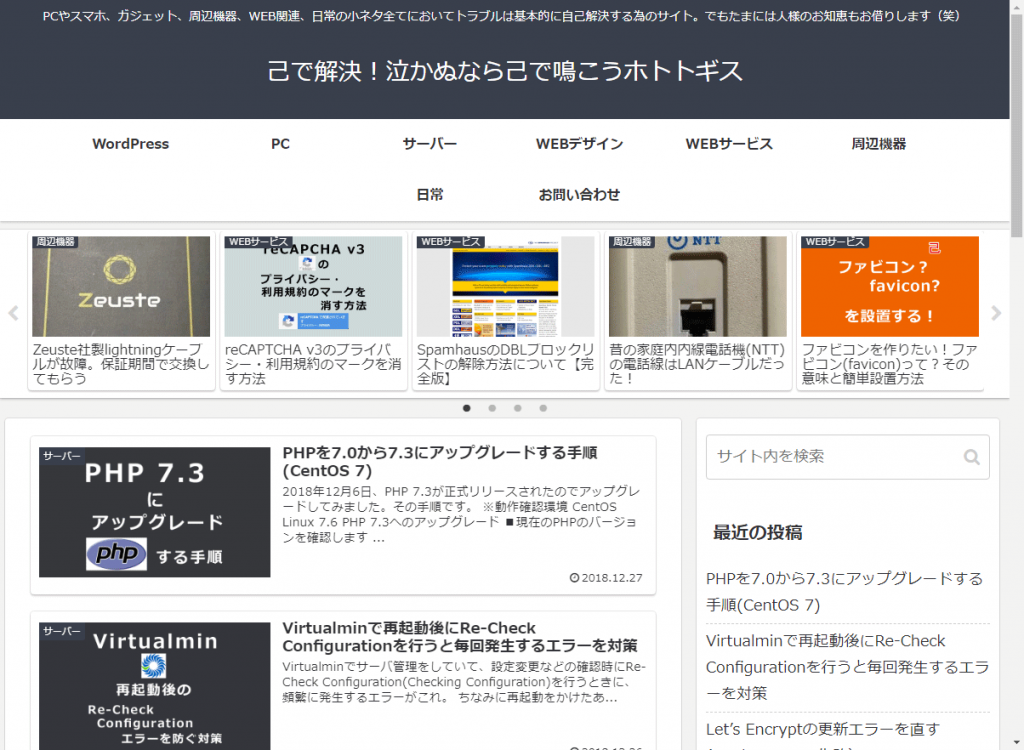The height and width of the screenshot is (750, 1024).
Task: Click the site title ホトトギス banner
Action: pos(511,70)
